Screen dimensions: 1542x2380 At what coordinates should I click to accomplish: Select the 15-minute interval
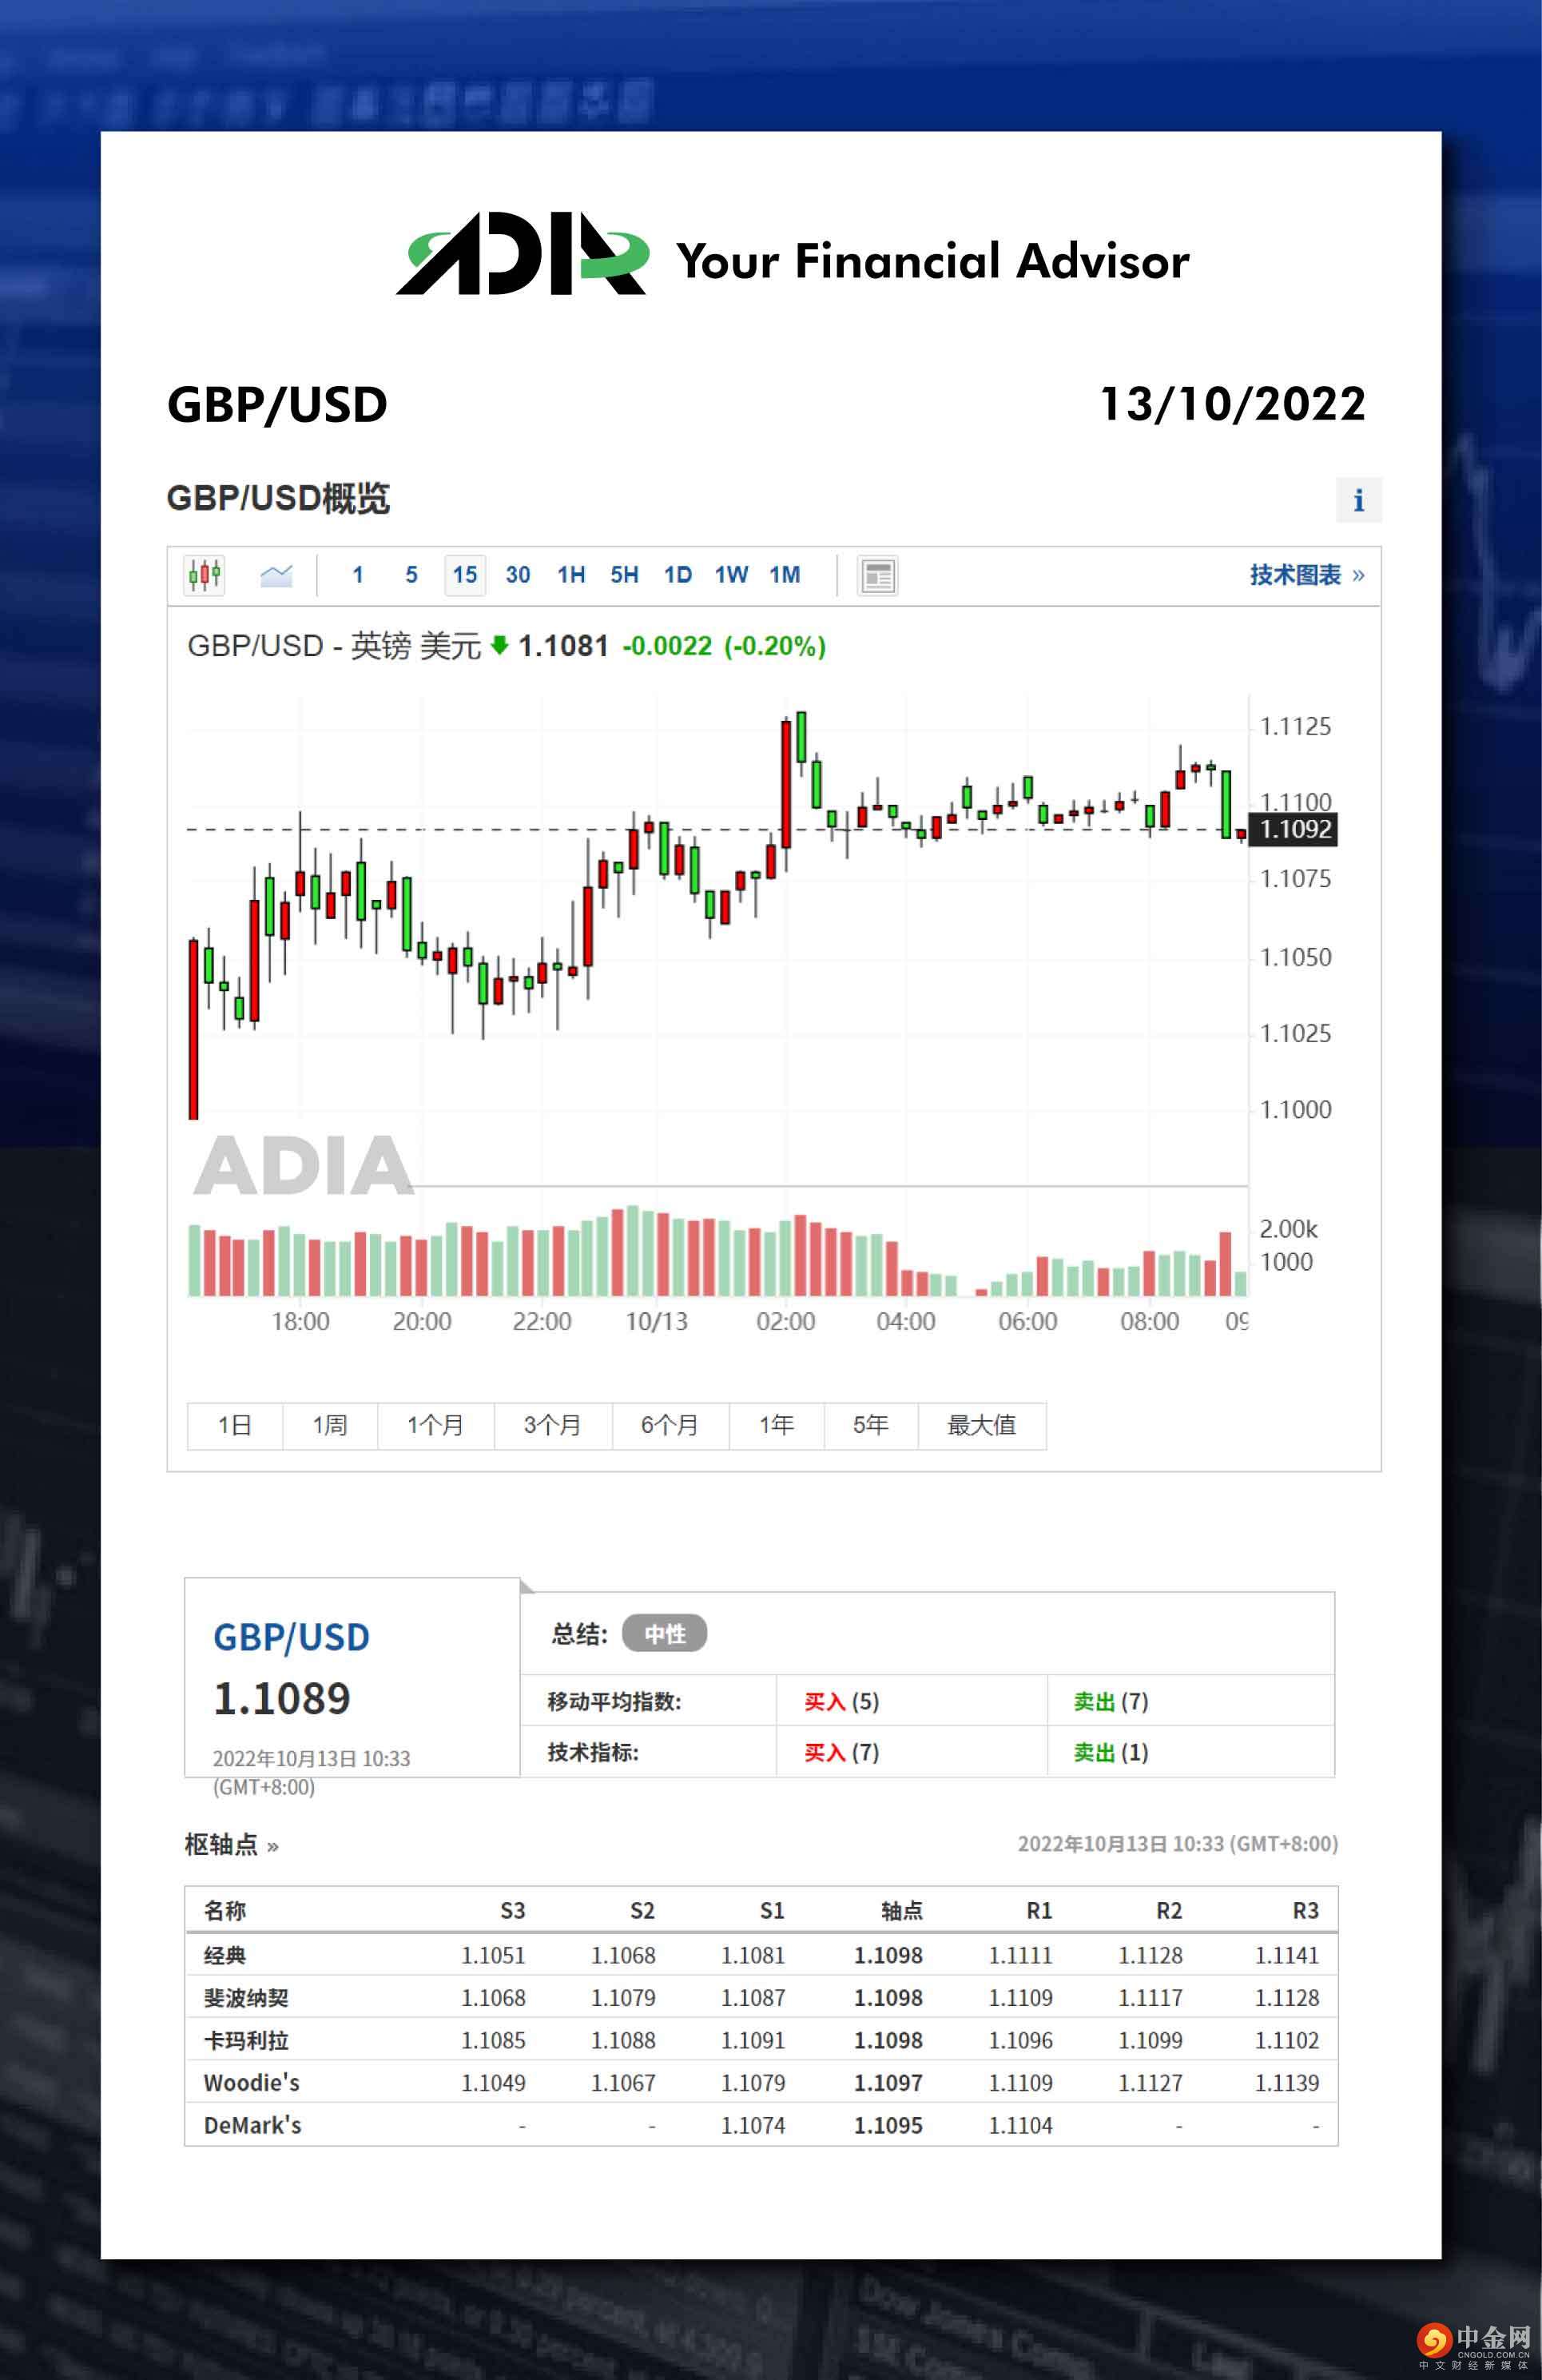[464, 575]
